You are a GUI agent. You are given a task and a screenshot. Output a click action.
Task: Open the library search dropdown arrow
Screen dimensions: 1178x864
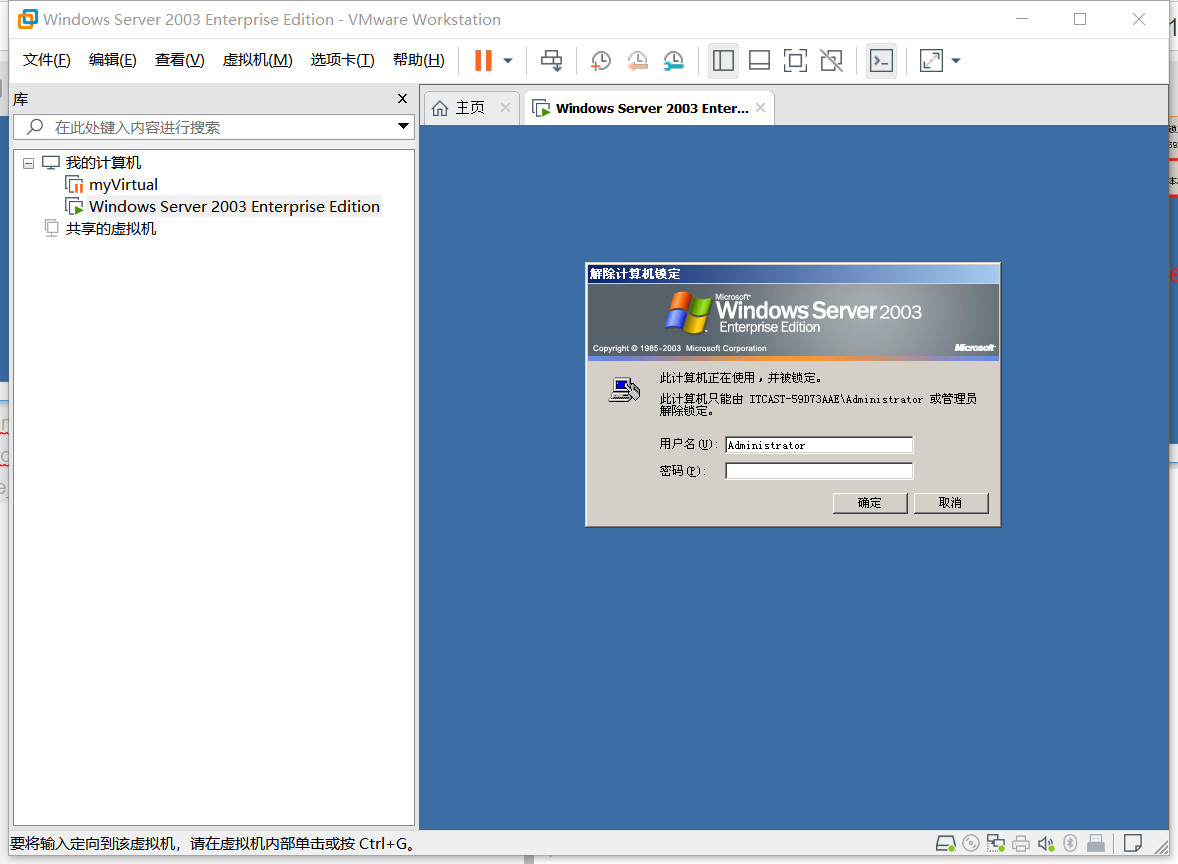tap(403, 126)
